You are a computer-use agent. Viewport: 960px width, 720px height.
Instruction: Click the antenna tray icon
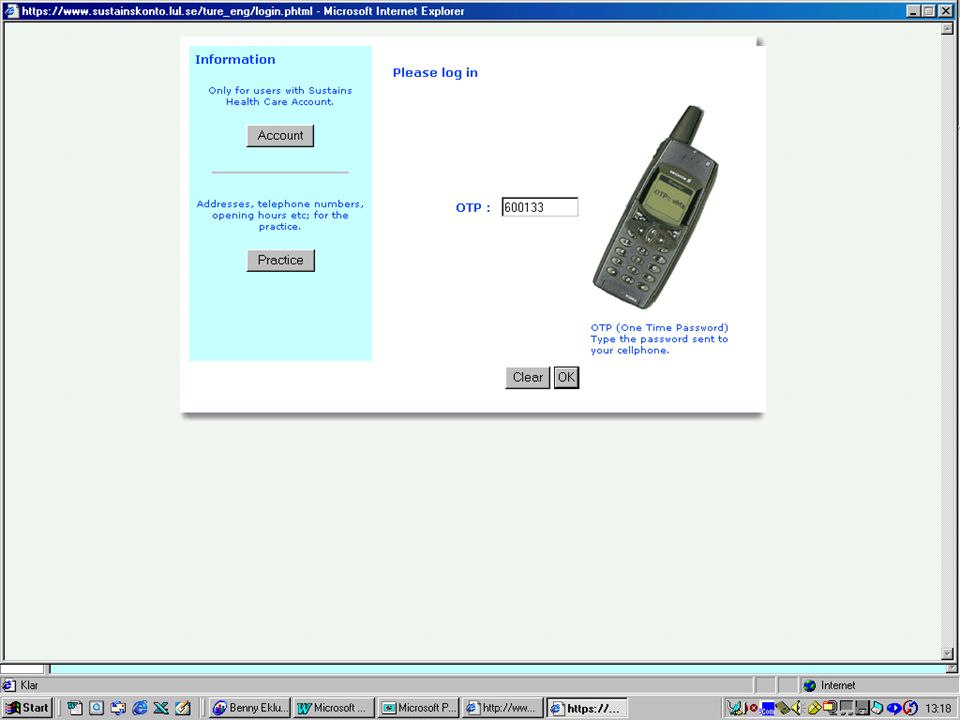click(735, 708)
